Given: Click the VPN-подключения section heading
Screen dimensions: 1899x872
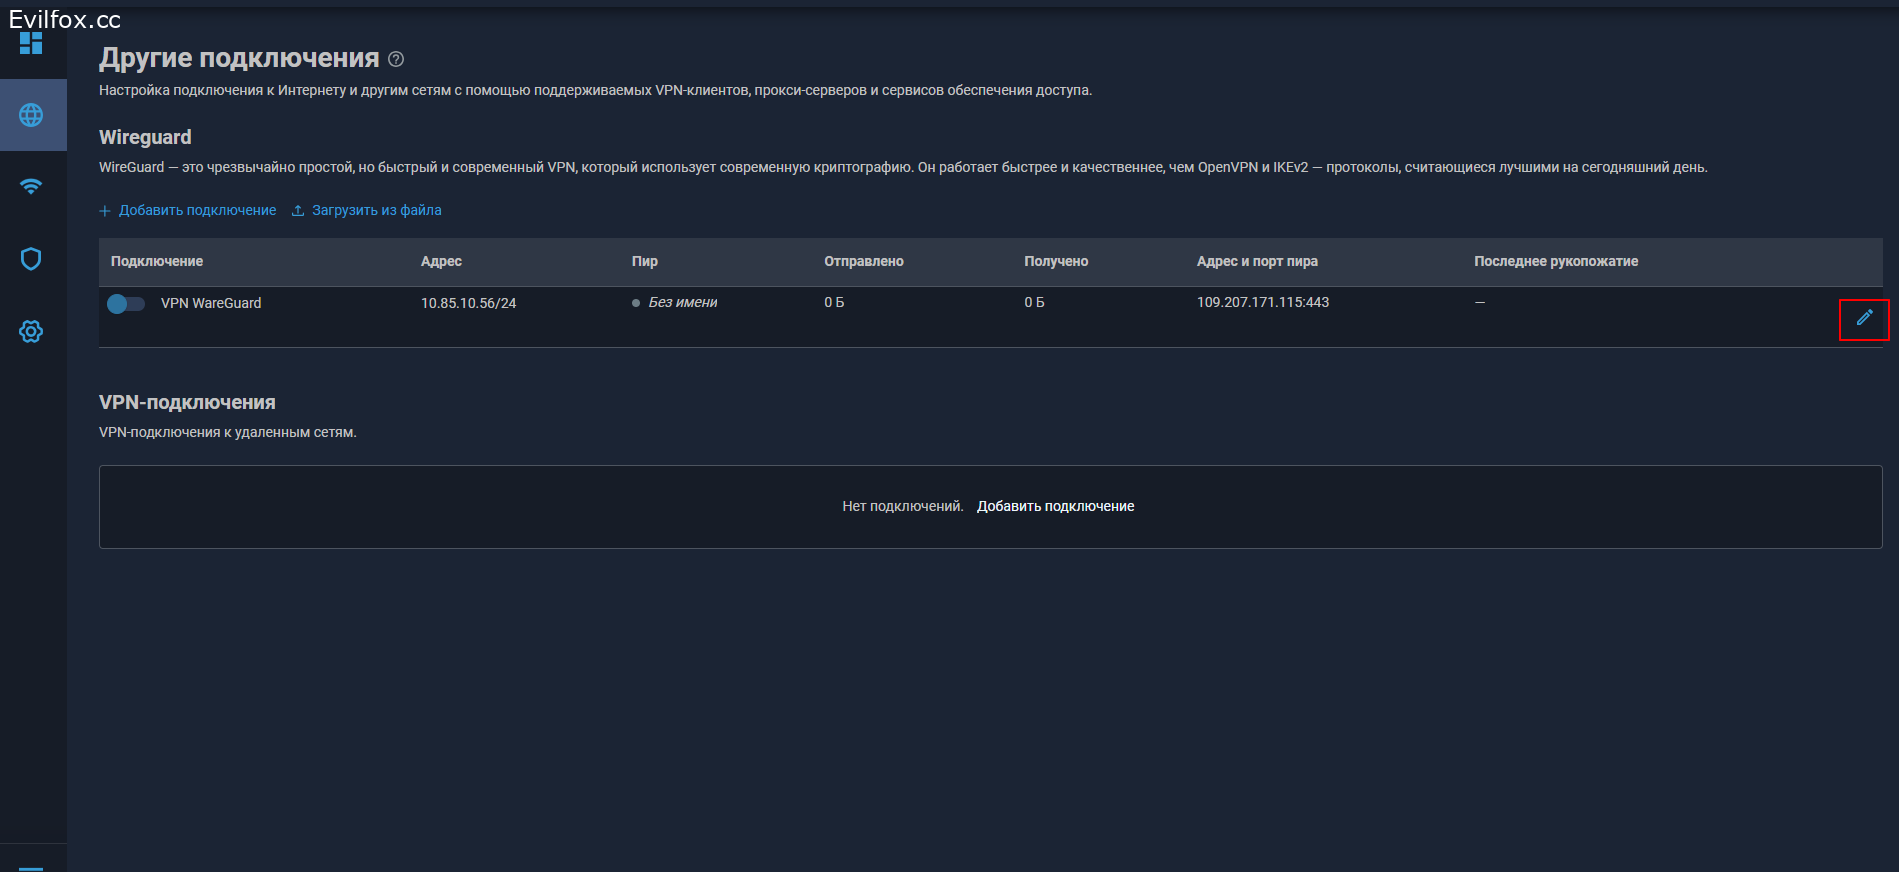Looking at the screenshot, I should coord(187,402).
